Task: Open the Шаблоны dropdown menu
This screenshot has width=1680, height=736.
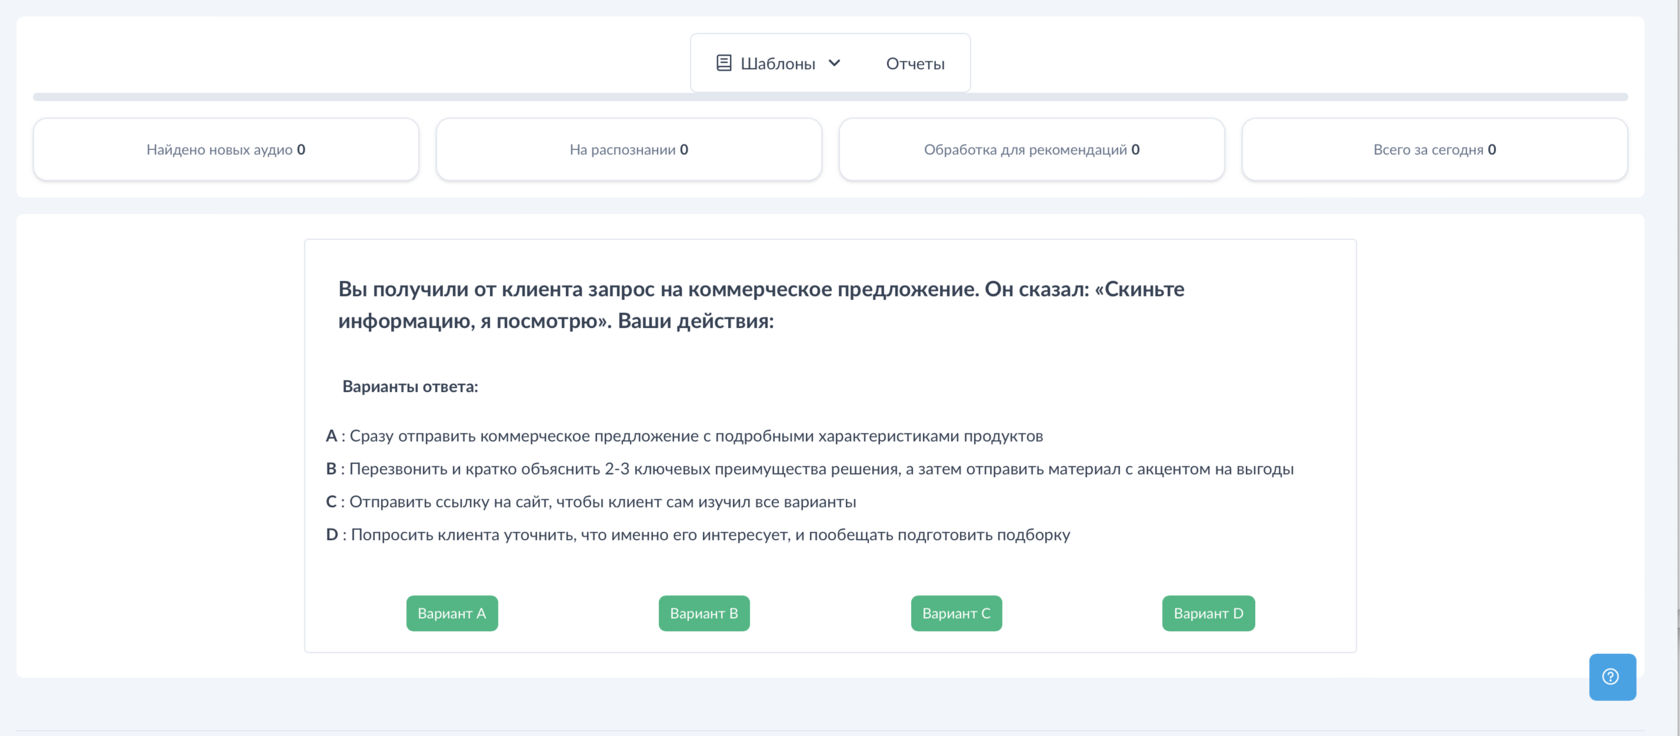Action: 778,63
